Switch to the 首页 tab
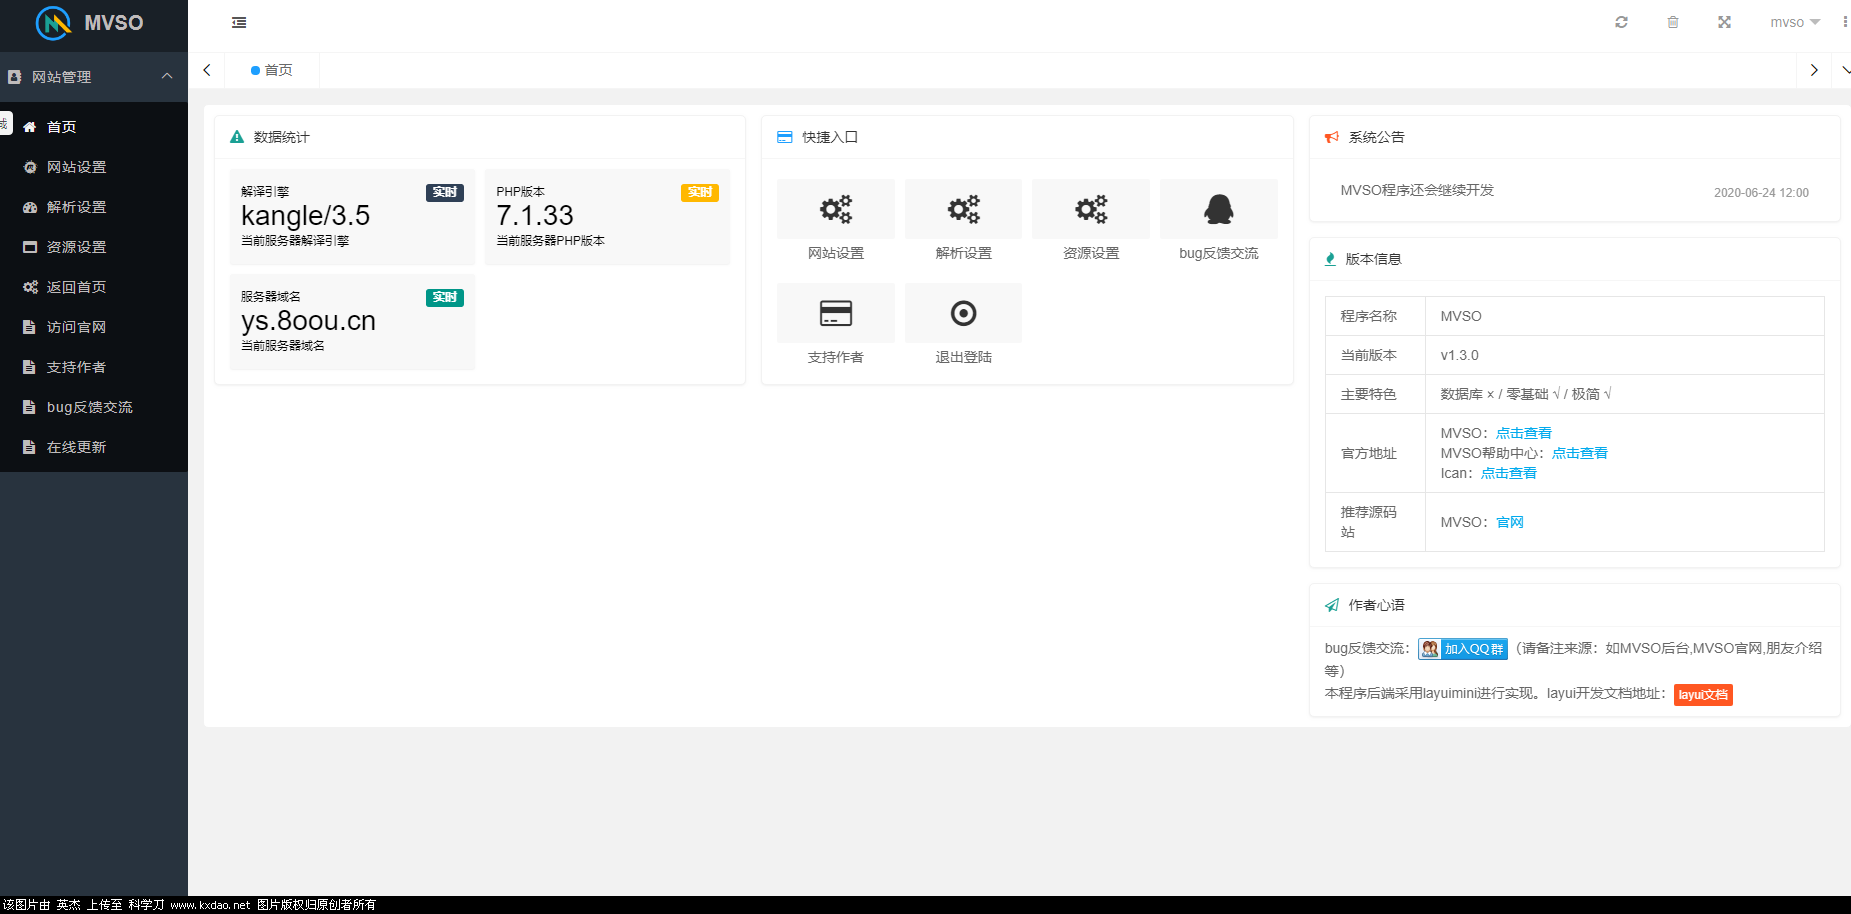The image size is (1851, 914). [272, 70]
